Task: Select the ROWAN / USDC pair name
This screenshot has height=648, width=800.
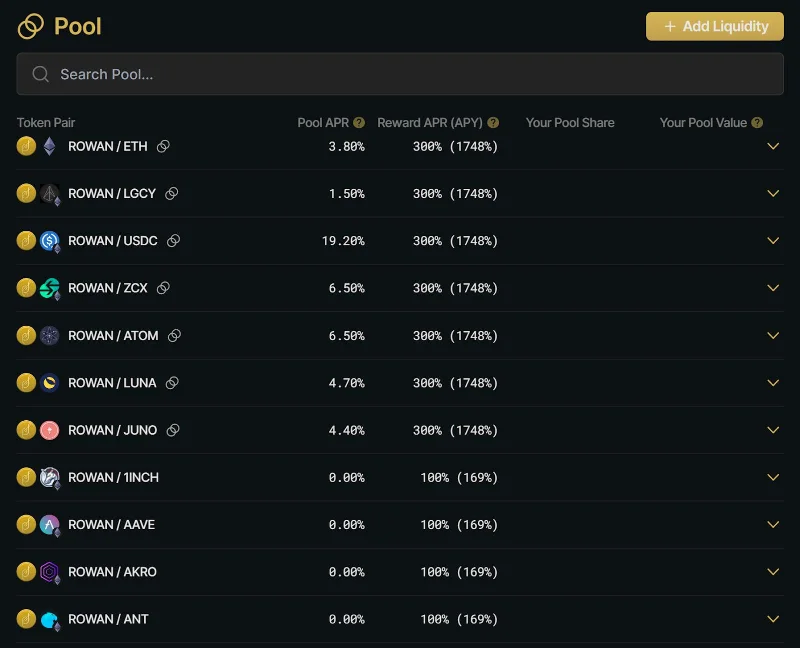Action: click(x=113, y=241)
